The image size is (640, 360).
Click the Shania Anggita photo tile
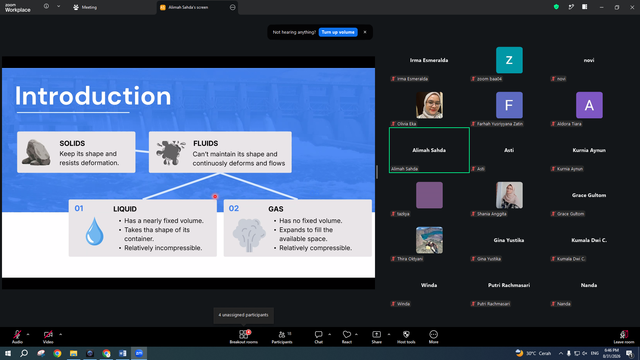509,195
